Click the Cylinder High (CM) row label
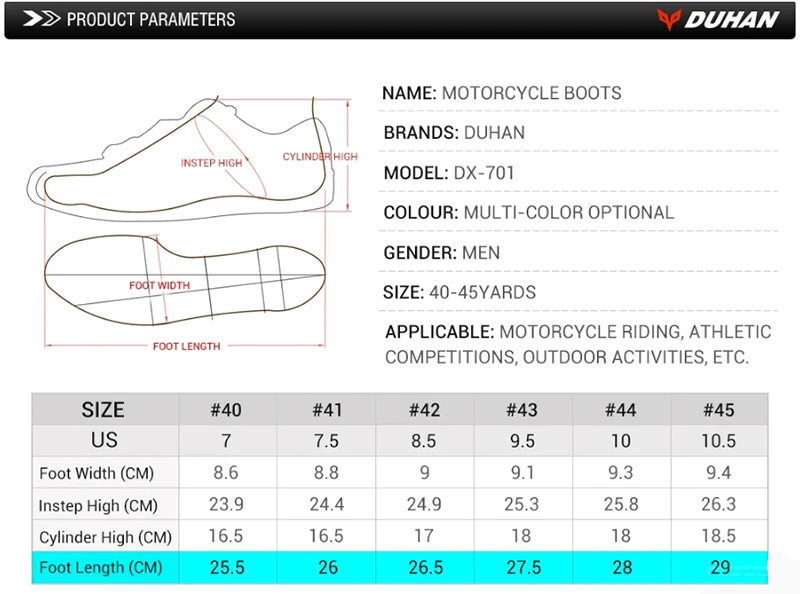 pos(105,537)
